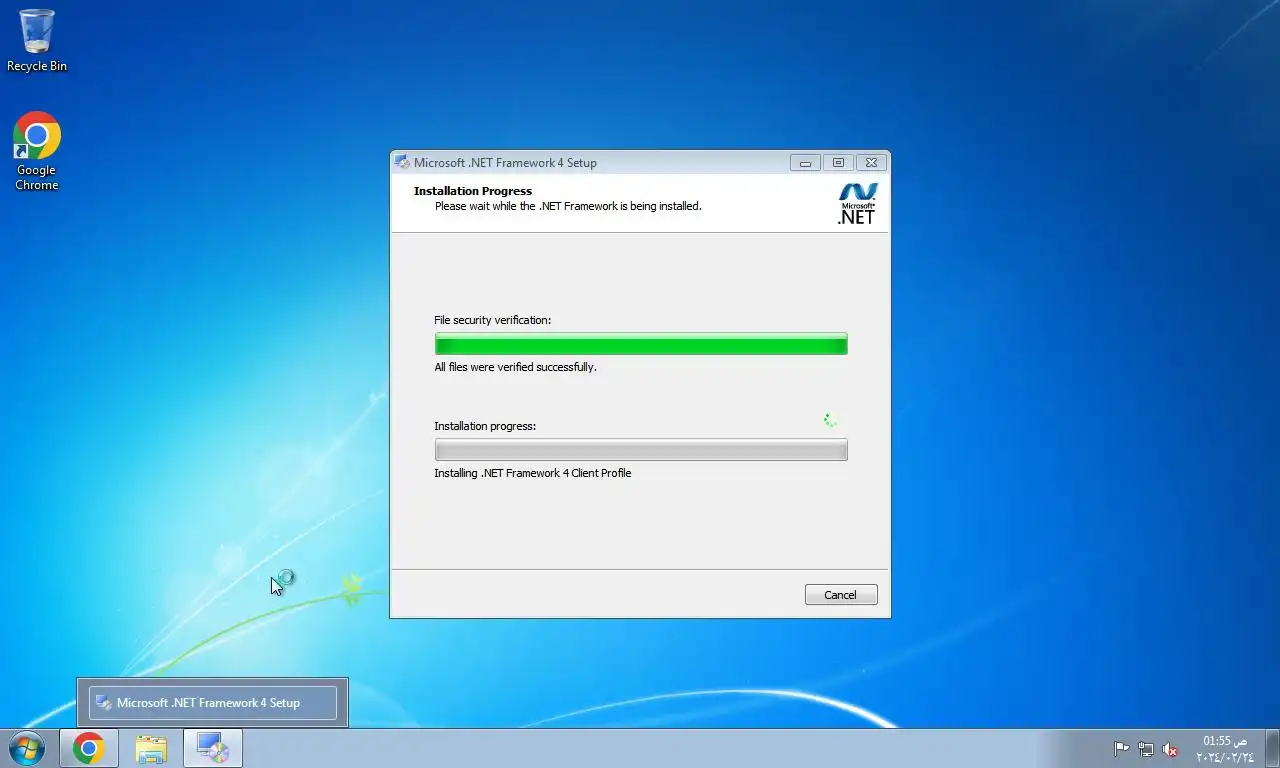Open the network tray icon
This screenshot has width=1280, height=768.
click(1146, 749)
